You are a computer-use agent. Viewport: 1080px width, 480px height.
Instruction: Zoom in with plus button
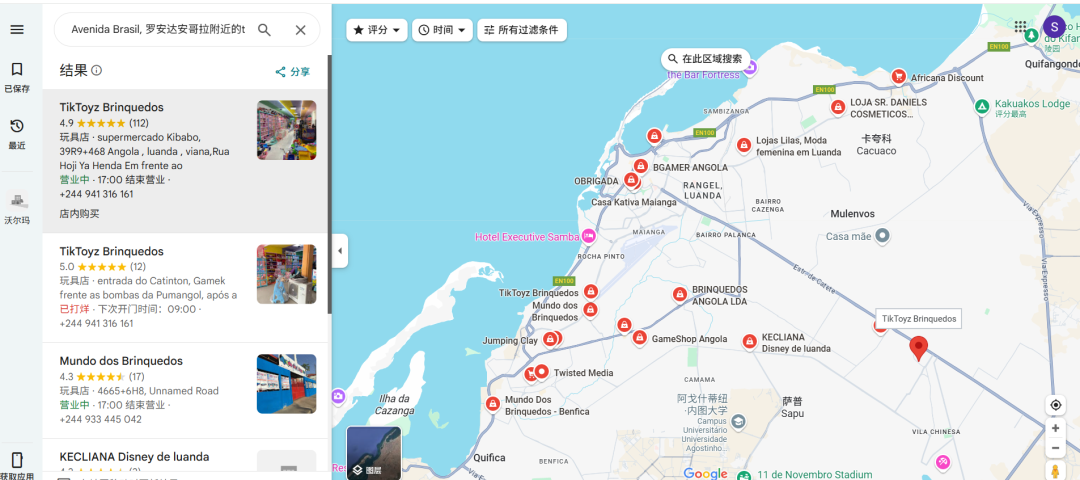(x=1055, y=428)
